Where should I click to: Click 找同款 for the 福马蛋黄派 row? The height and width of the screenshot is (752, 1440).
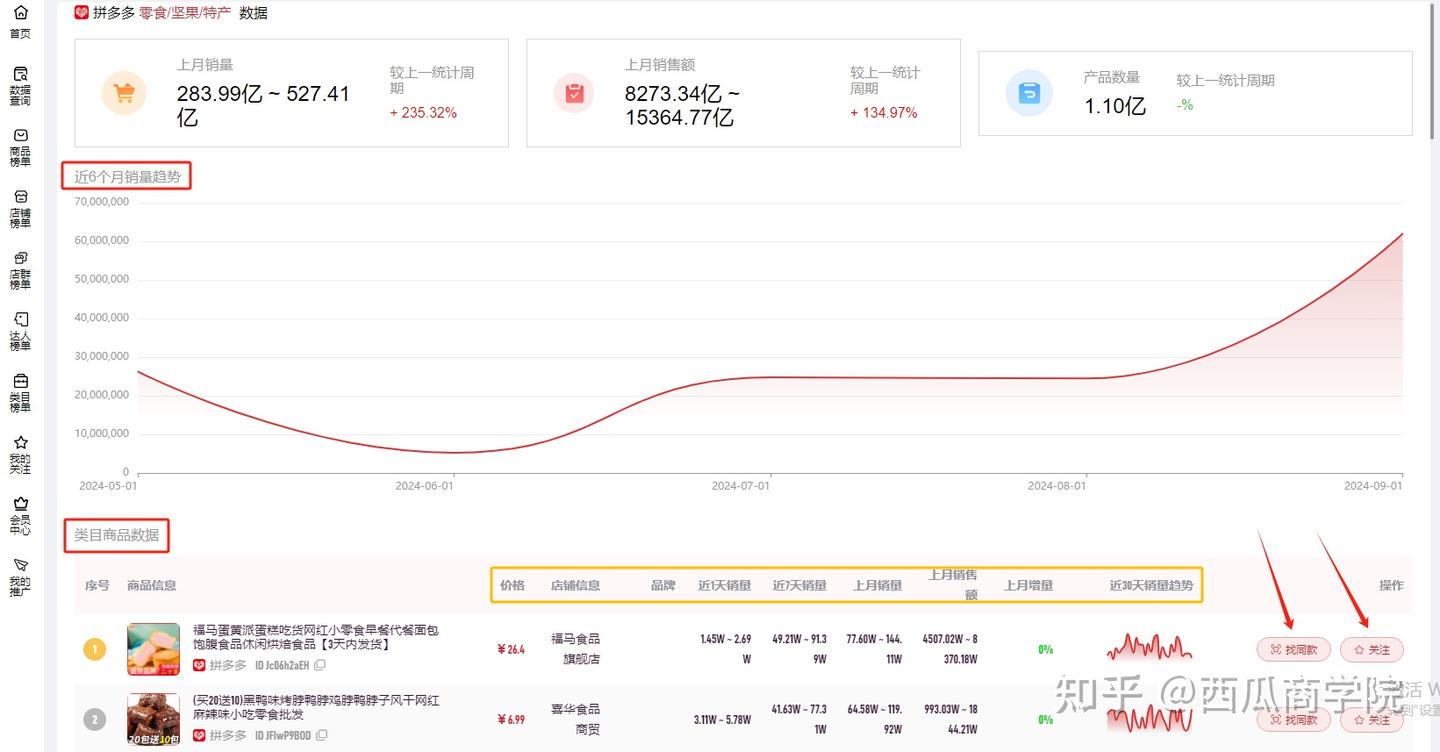[1294, 650]
